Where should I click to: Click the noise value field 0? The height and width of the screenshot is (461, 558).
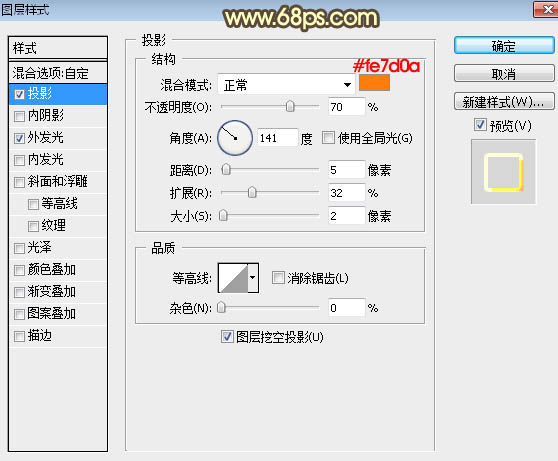(347, 308)
